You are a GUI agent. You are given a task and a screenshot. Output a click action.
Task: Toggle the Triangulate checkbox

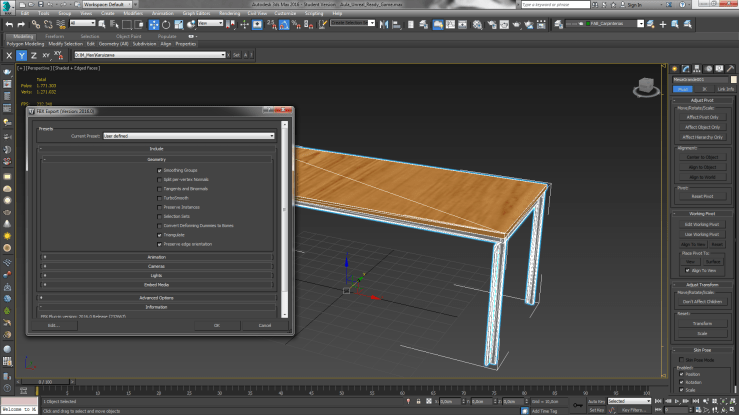click(159, 234)
